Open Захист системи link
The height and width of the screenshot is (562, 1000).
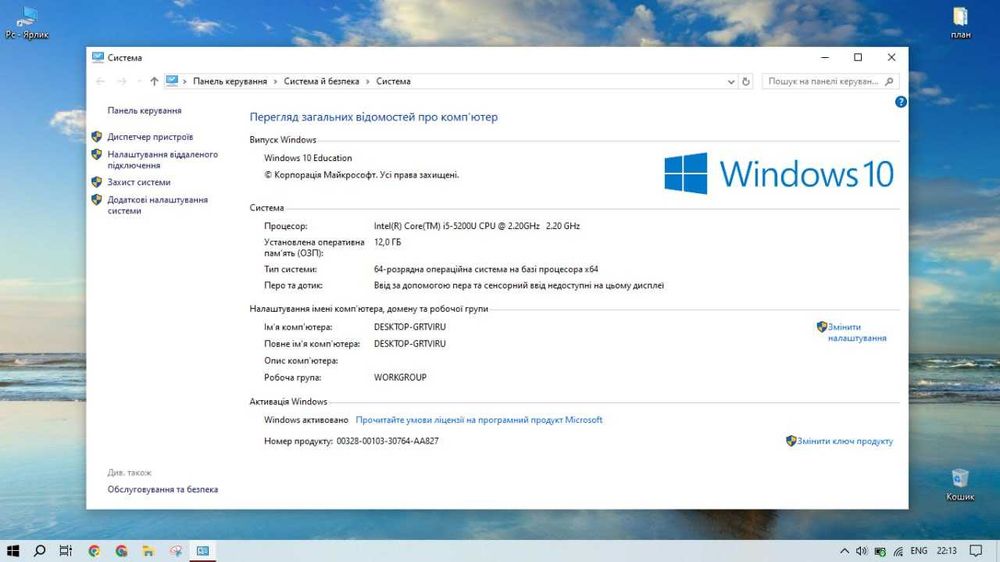pos(139,182)
